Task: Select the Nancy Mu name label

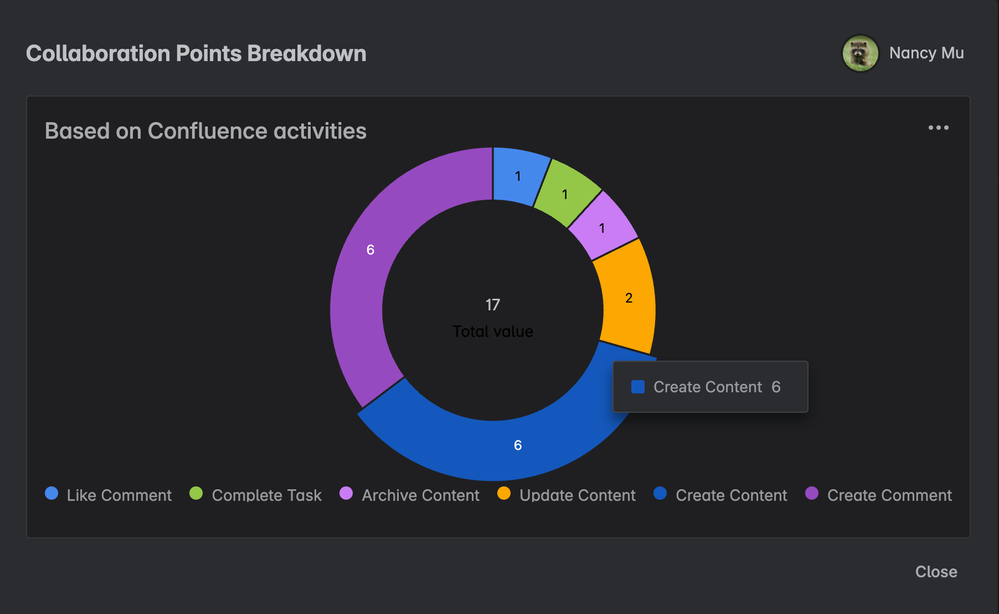Action: [927, 53]
